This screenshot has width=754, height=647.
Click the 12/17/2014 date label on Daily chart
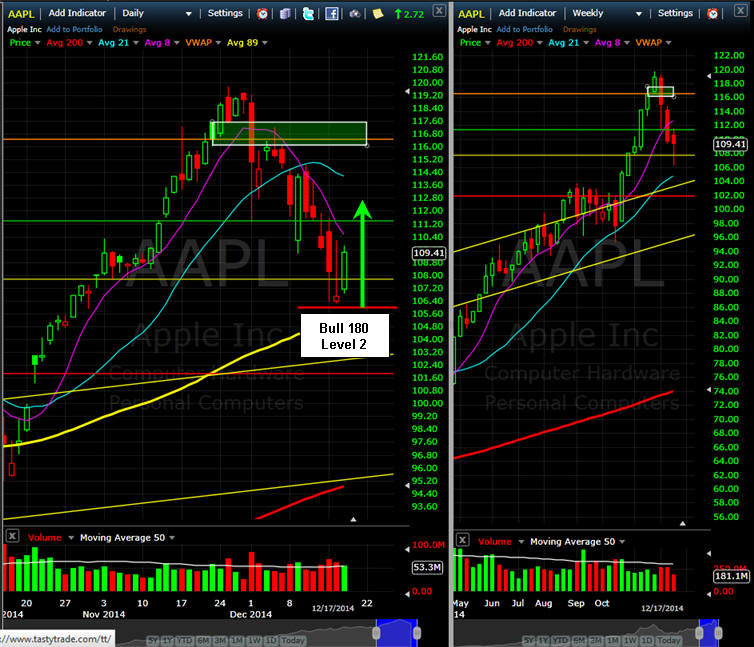[333, 608]
